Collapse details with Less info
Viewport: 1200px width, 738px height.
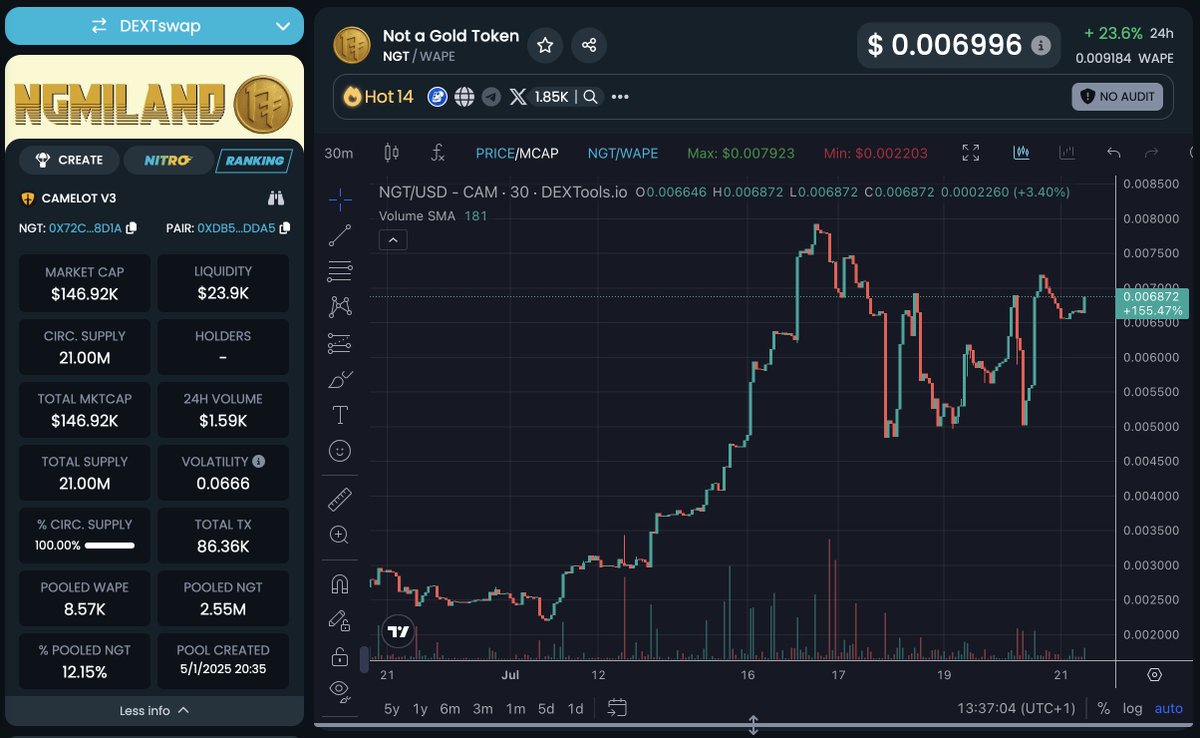tap(154, 710)
